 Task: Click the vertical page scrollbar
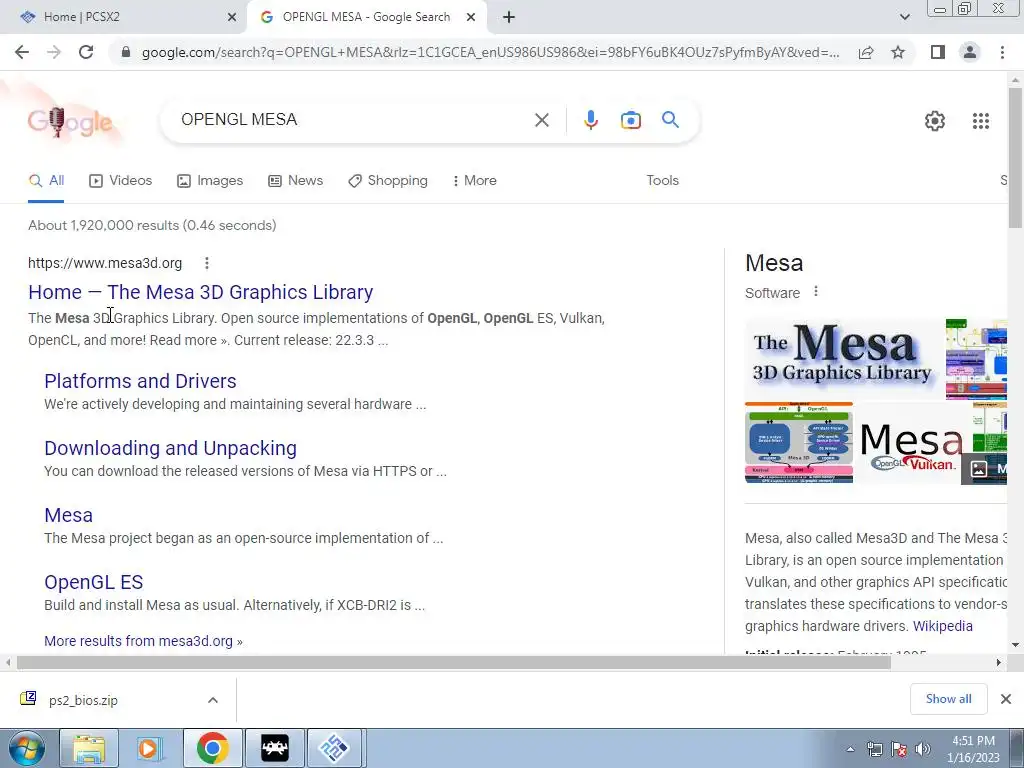[1015, 157]
